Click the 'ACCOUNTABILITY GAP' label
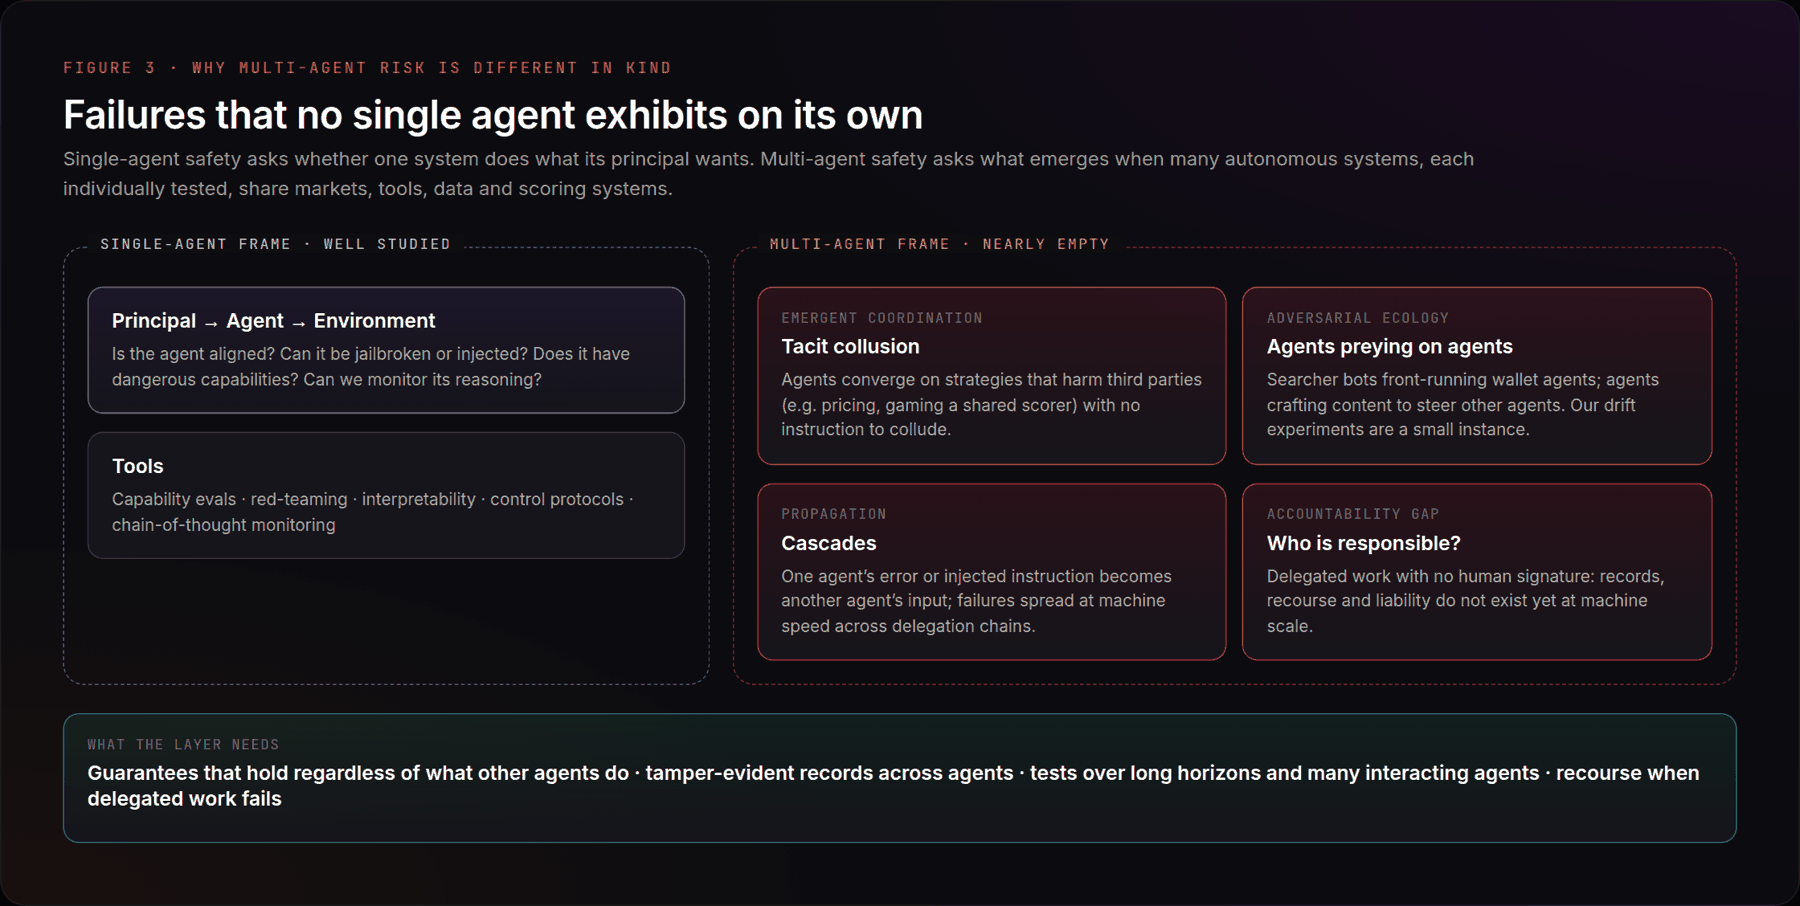The height and width of the screenshot is (906, 1800). [1352, 514]
